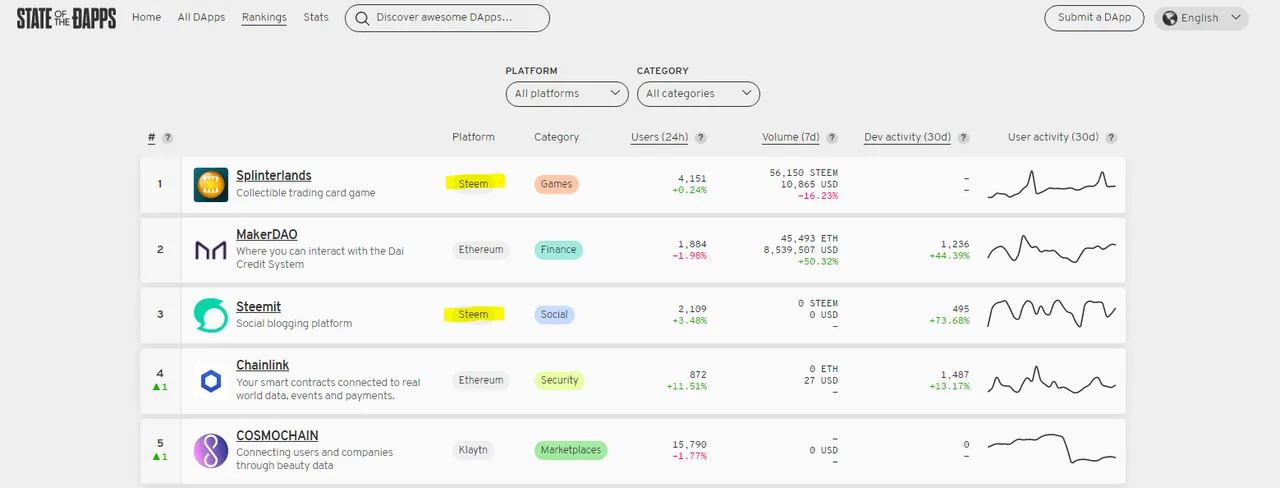Screen dimensions: 1280x488
Task: Click the Chainlink hexagon icon
Action: pos(211,380)
